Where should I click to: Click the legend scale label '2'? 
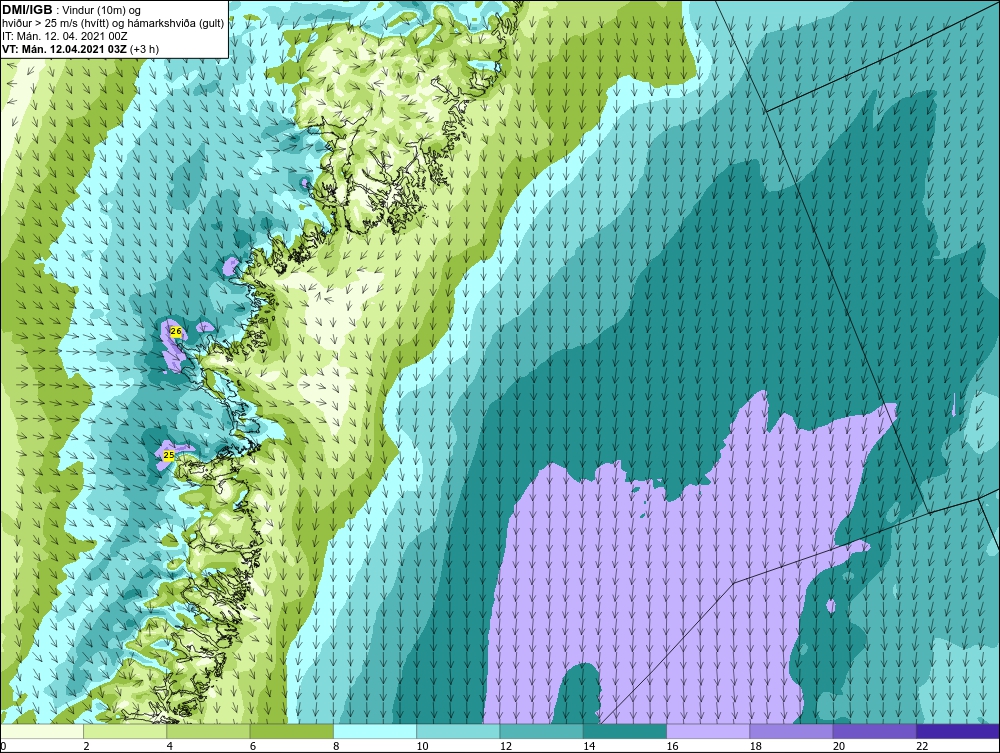pyautogui.click(x=86, y=746)
